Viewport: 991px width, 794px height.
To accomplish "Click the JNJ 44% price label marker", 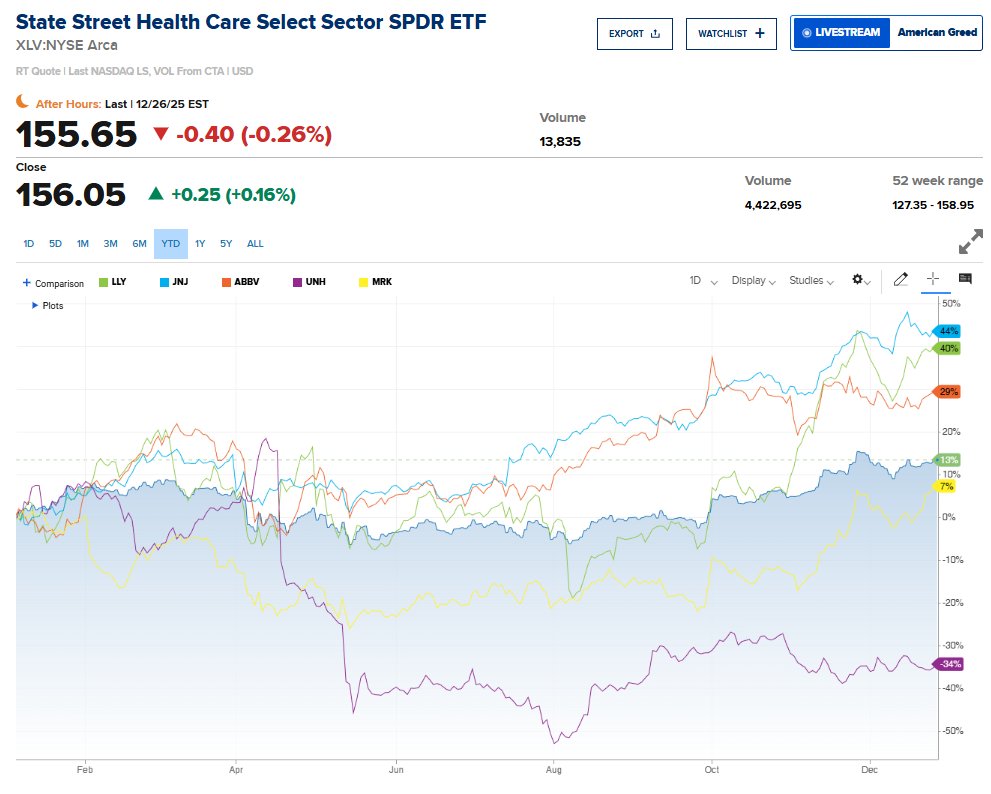I will 946,331.
